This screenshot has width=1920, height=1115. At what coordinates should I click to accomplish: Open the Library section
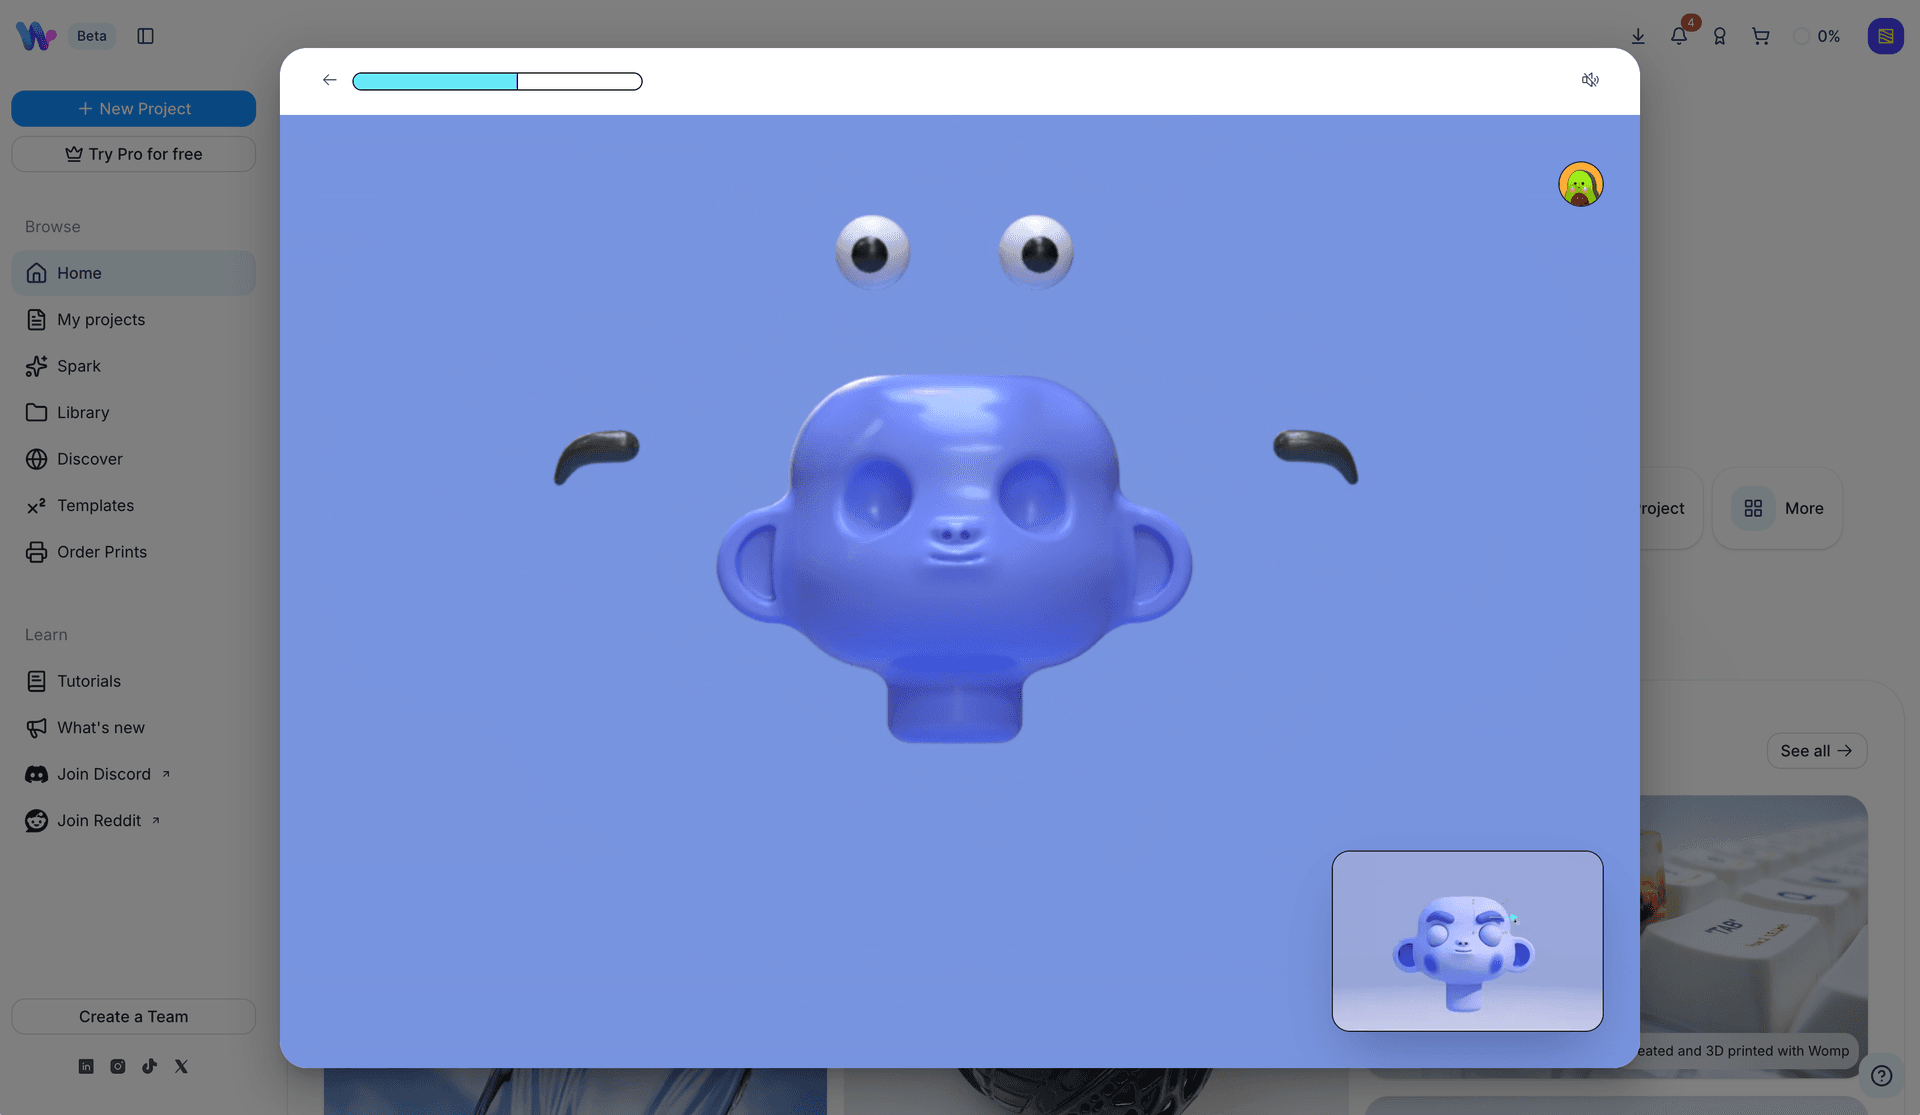pos(82,412)
